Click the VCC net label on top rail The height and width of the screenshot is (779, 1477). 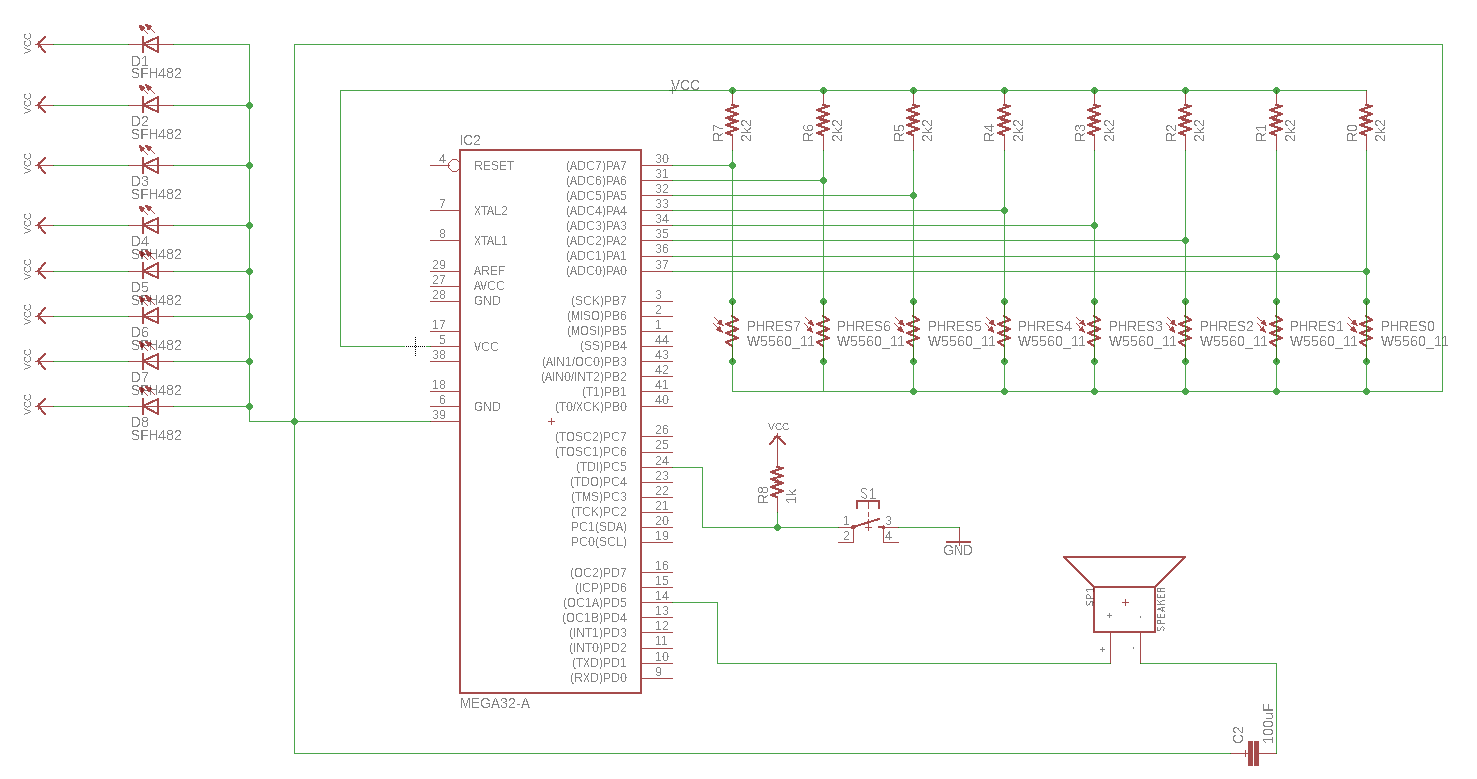pyautogui.click(x=685, y=86)
